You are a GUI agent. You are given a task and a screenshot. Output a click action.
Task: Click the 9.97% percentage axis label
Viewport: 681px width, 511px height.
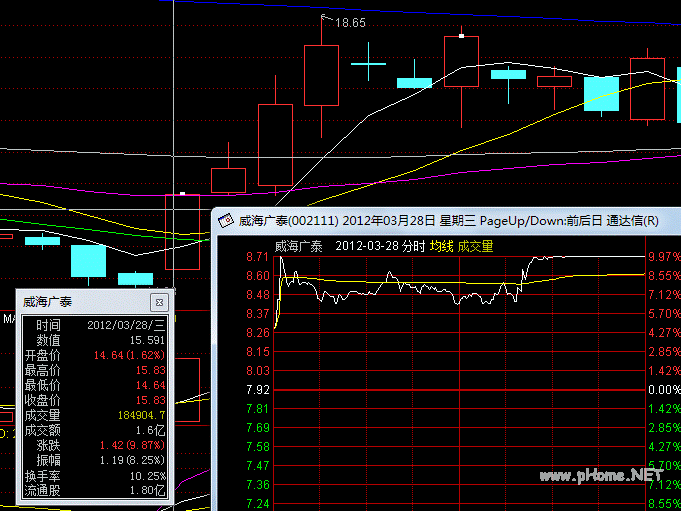(664, 257)
